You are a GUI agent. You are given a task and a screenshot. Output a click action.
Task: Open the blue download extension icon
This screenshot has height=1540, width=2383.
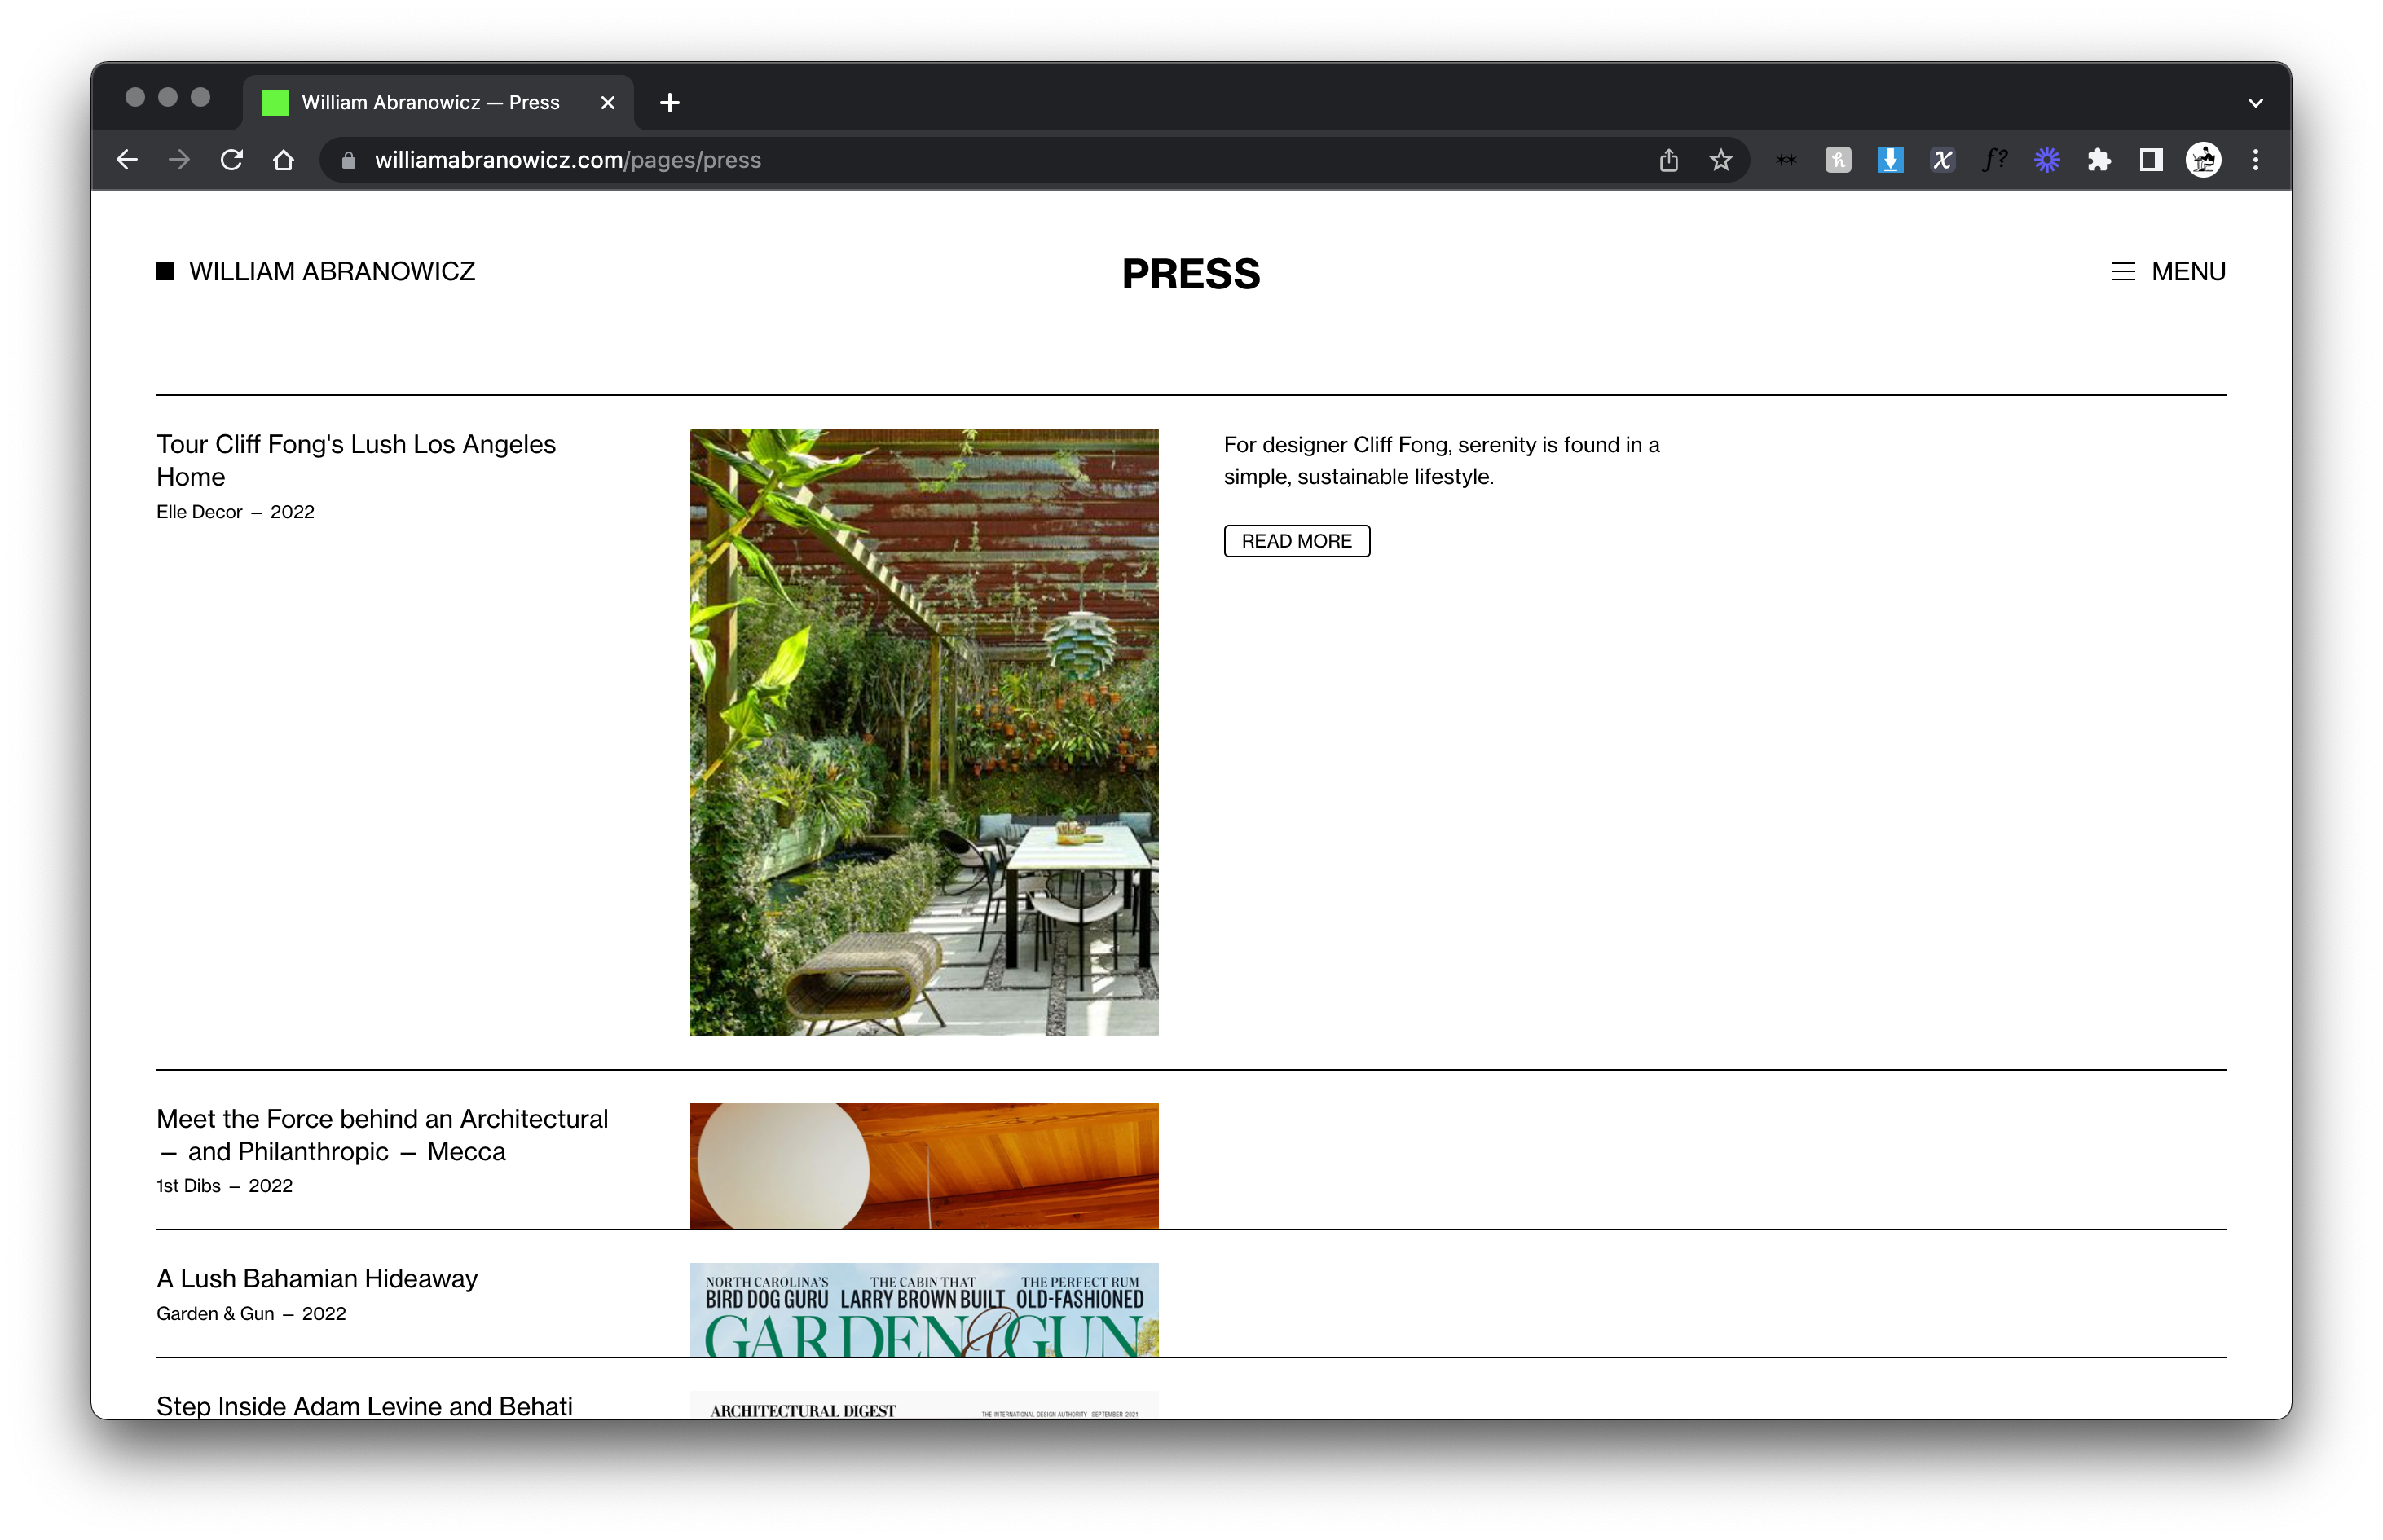(x=1890, y=160)
